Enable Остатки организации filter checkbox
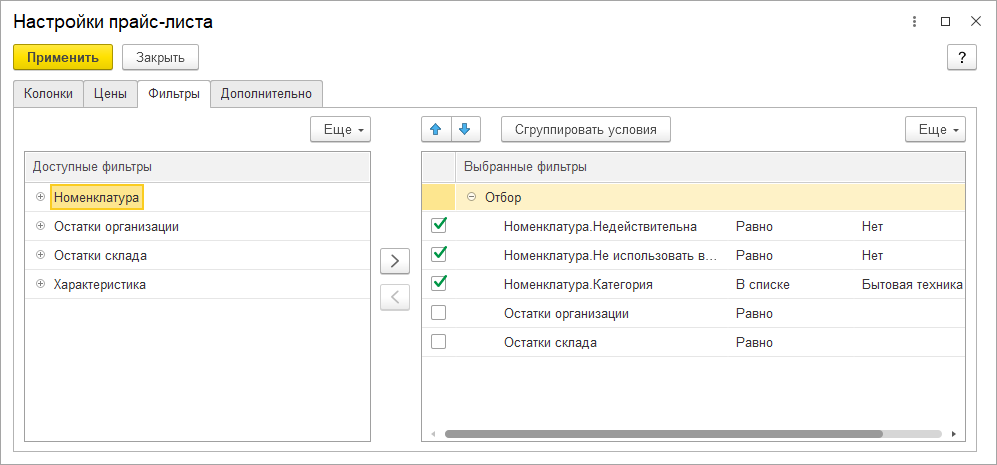The image size is (997, 465). click(x=438, y=313)
